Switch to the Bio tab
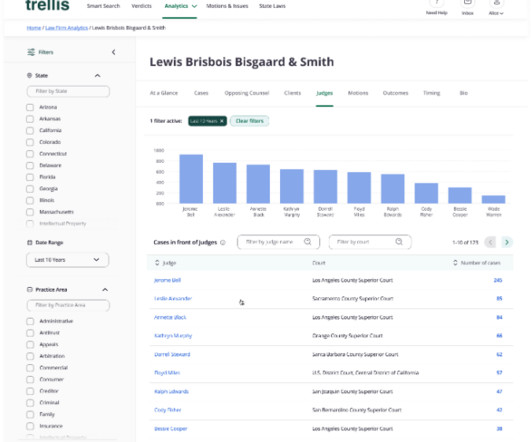531x442 pixels. (464, 93)
